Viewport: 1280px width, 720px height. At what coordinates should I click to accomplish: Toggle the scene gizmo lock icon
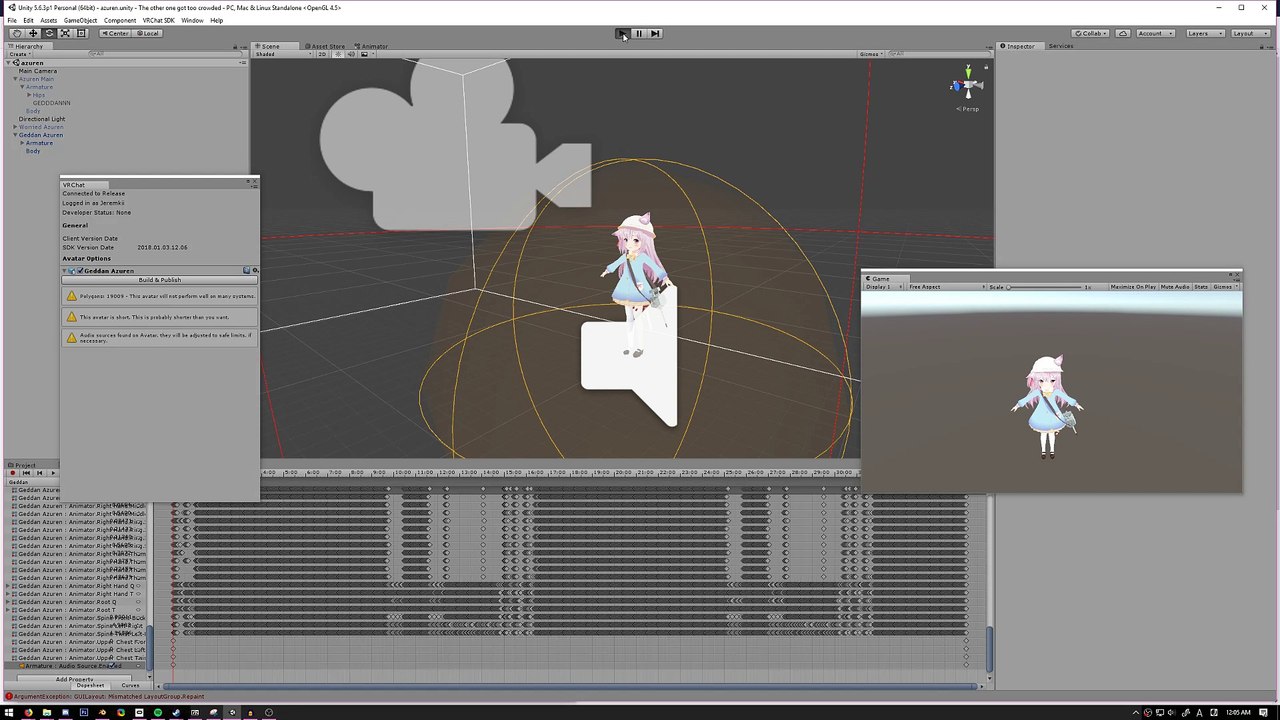tap(986, 67)
